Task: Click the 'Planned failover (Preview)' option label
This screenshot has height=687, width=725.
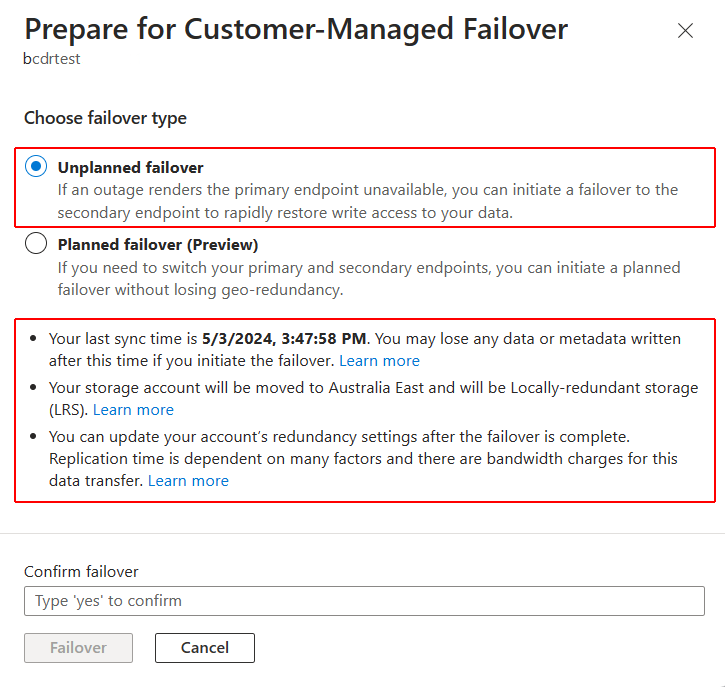Action: (x=158, y=244)
